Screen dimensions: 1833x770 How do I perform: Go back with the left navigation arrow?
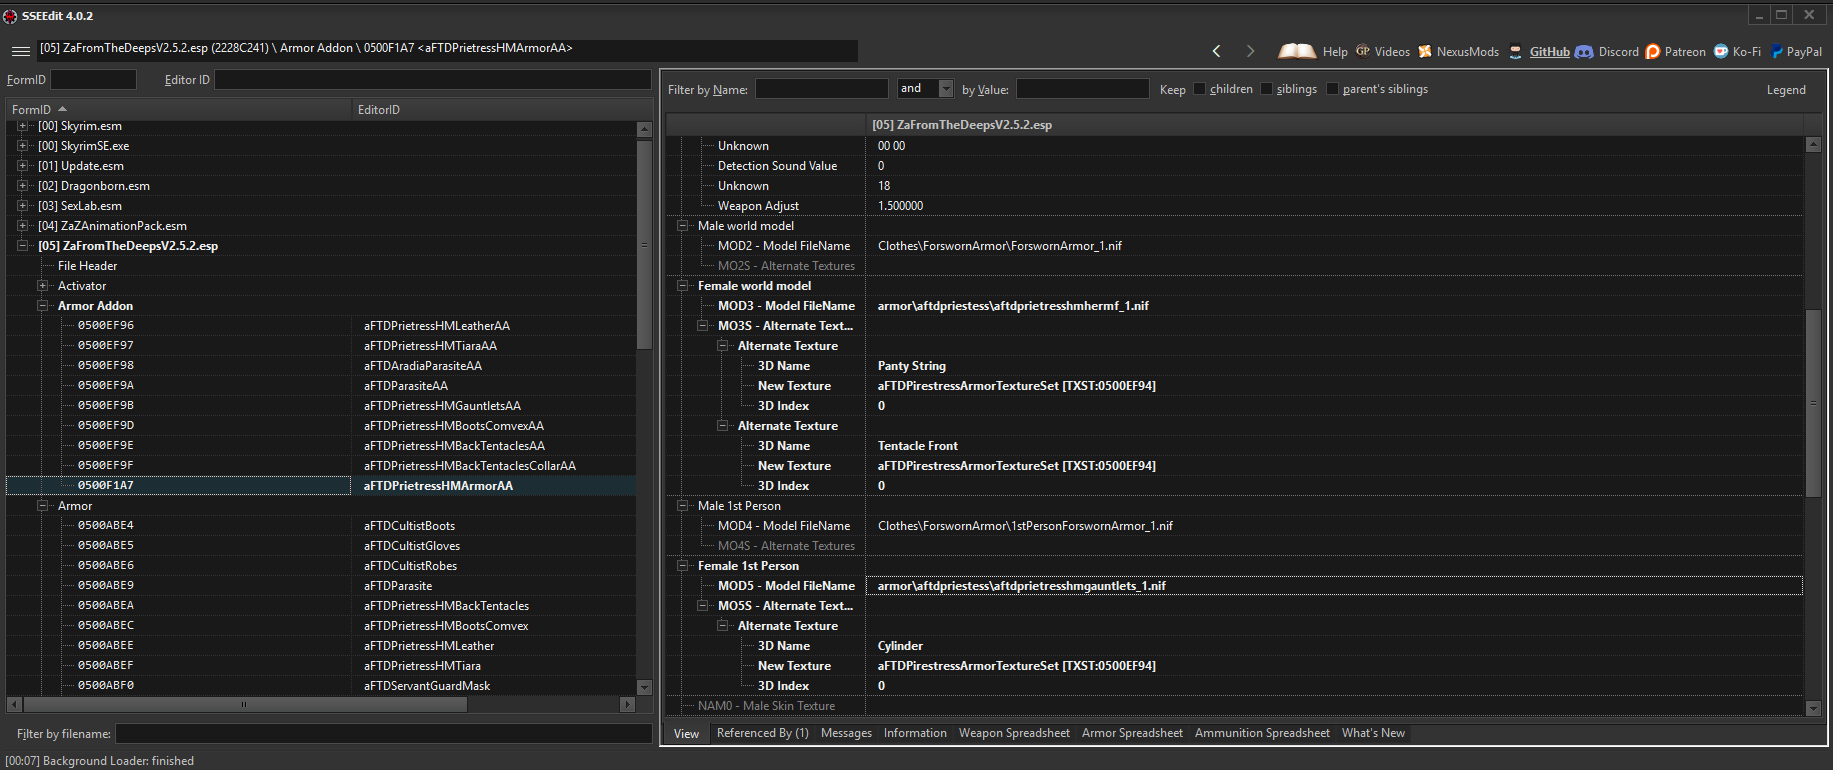[1217, 51]
